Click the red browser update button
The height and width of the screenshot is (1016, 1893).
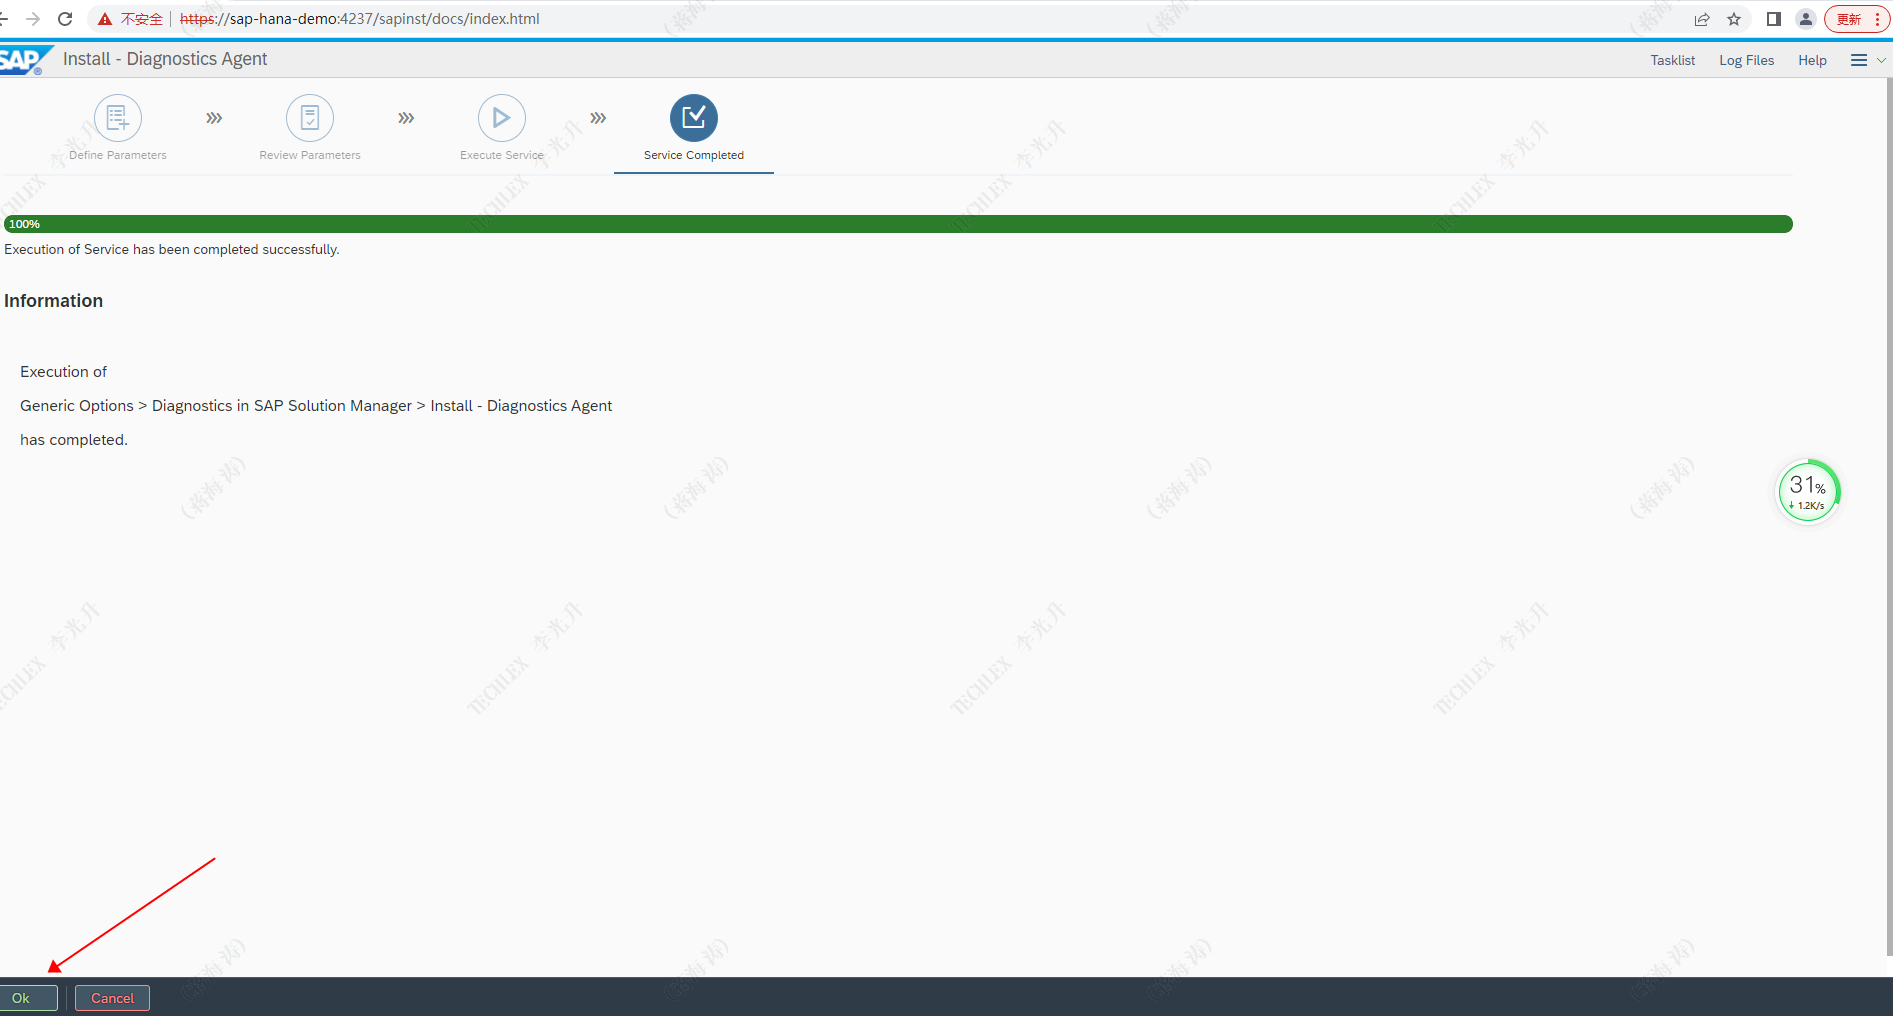1857,19
